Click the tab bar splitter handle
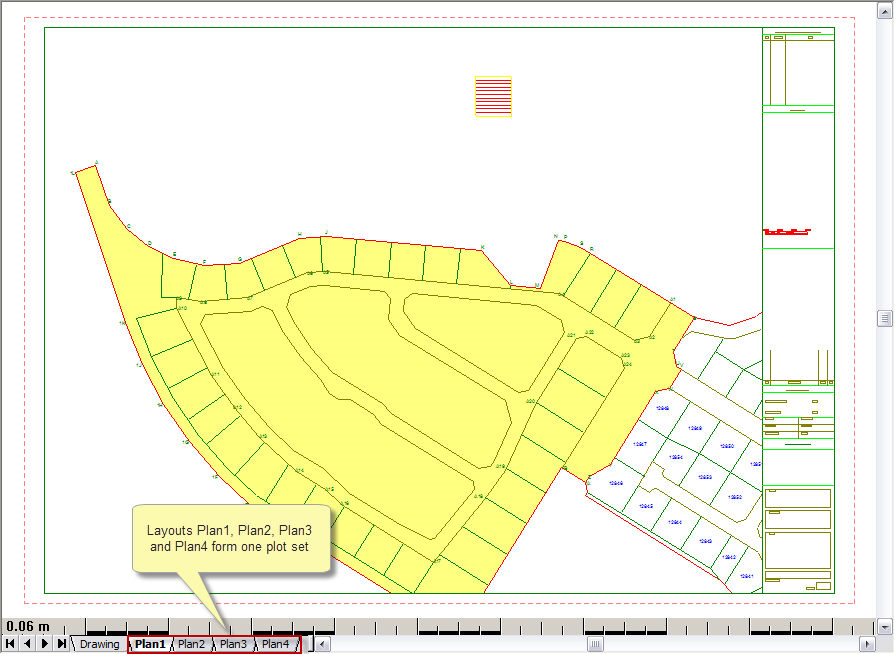This screenshot has height=654, width=895. (x=310, y=644)
